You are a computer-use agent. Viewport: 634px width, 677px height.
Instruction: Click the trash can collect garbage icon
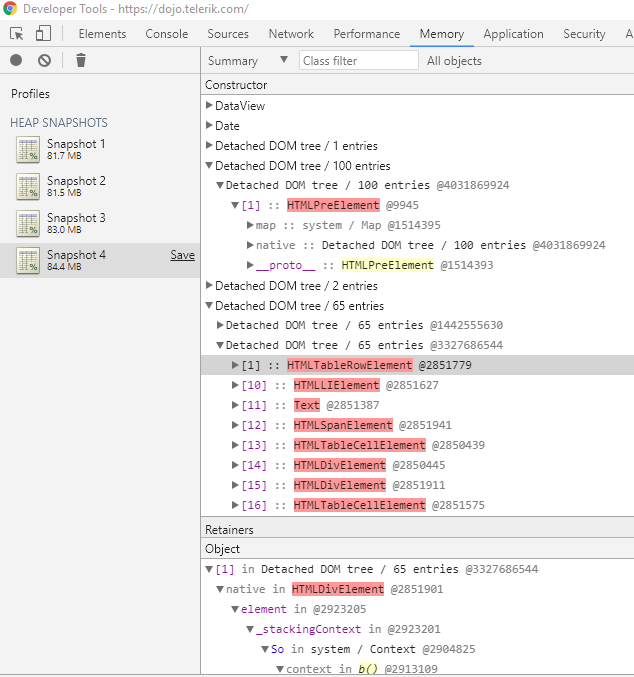click(x=81, y=60)
